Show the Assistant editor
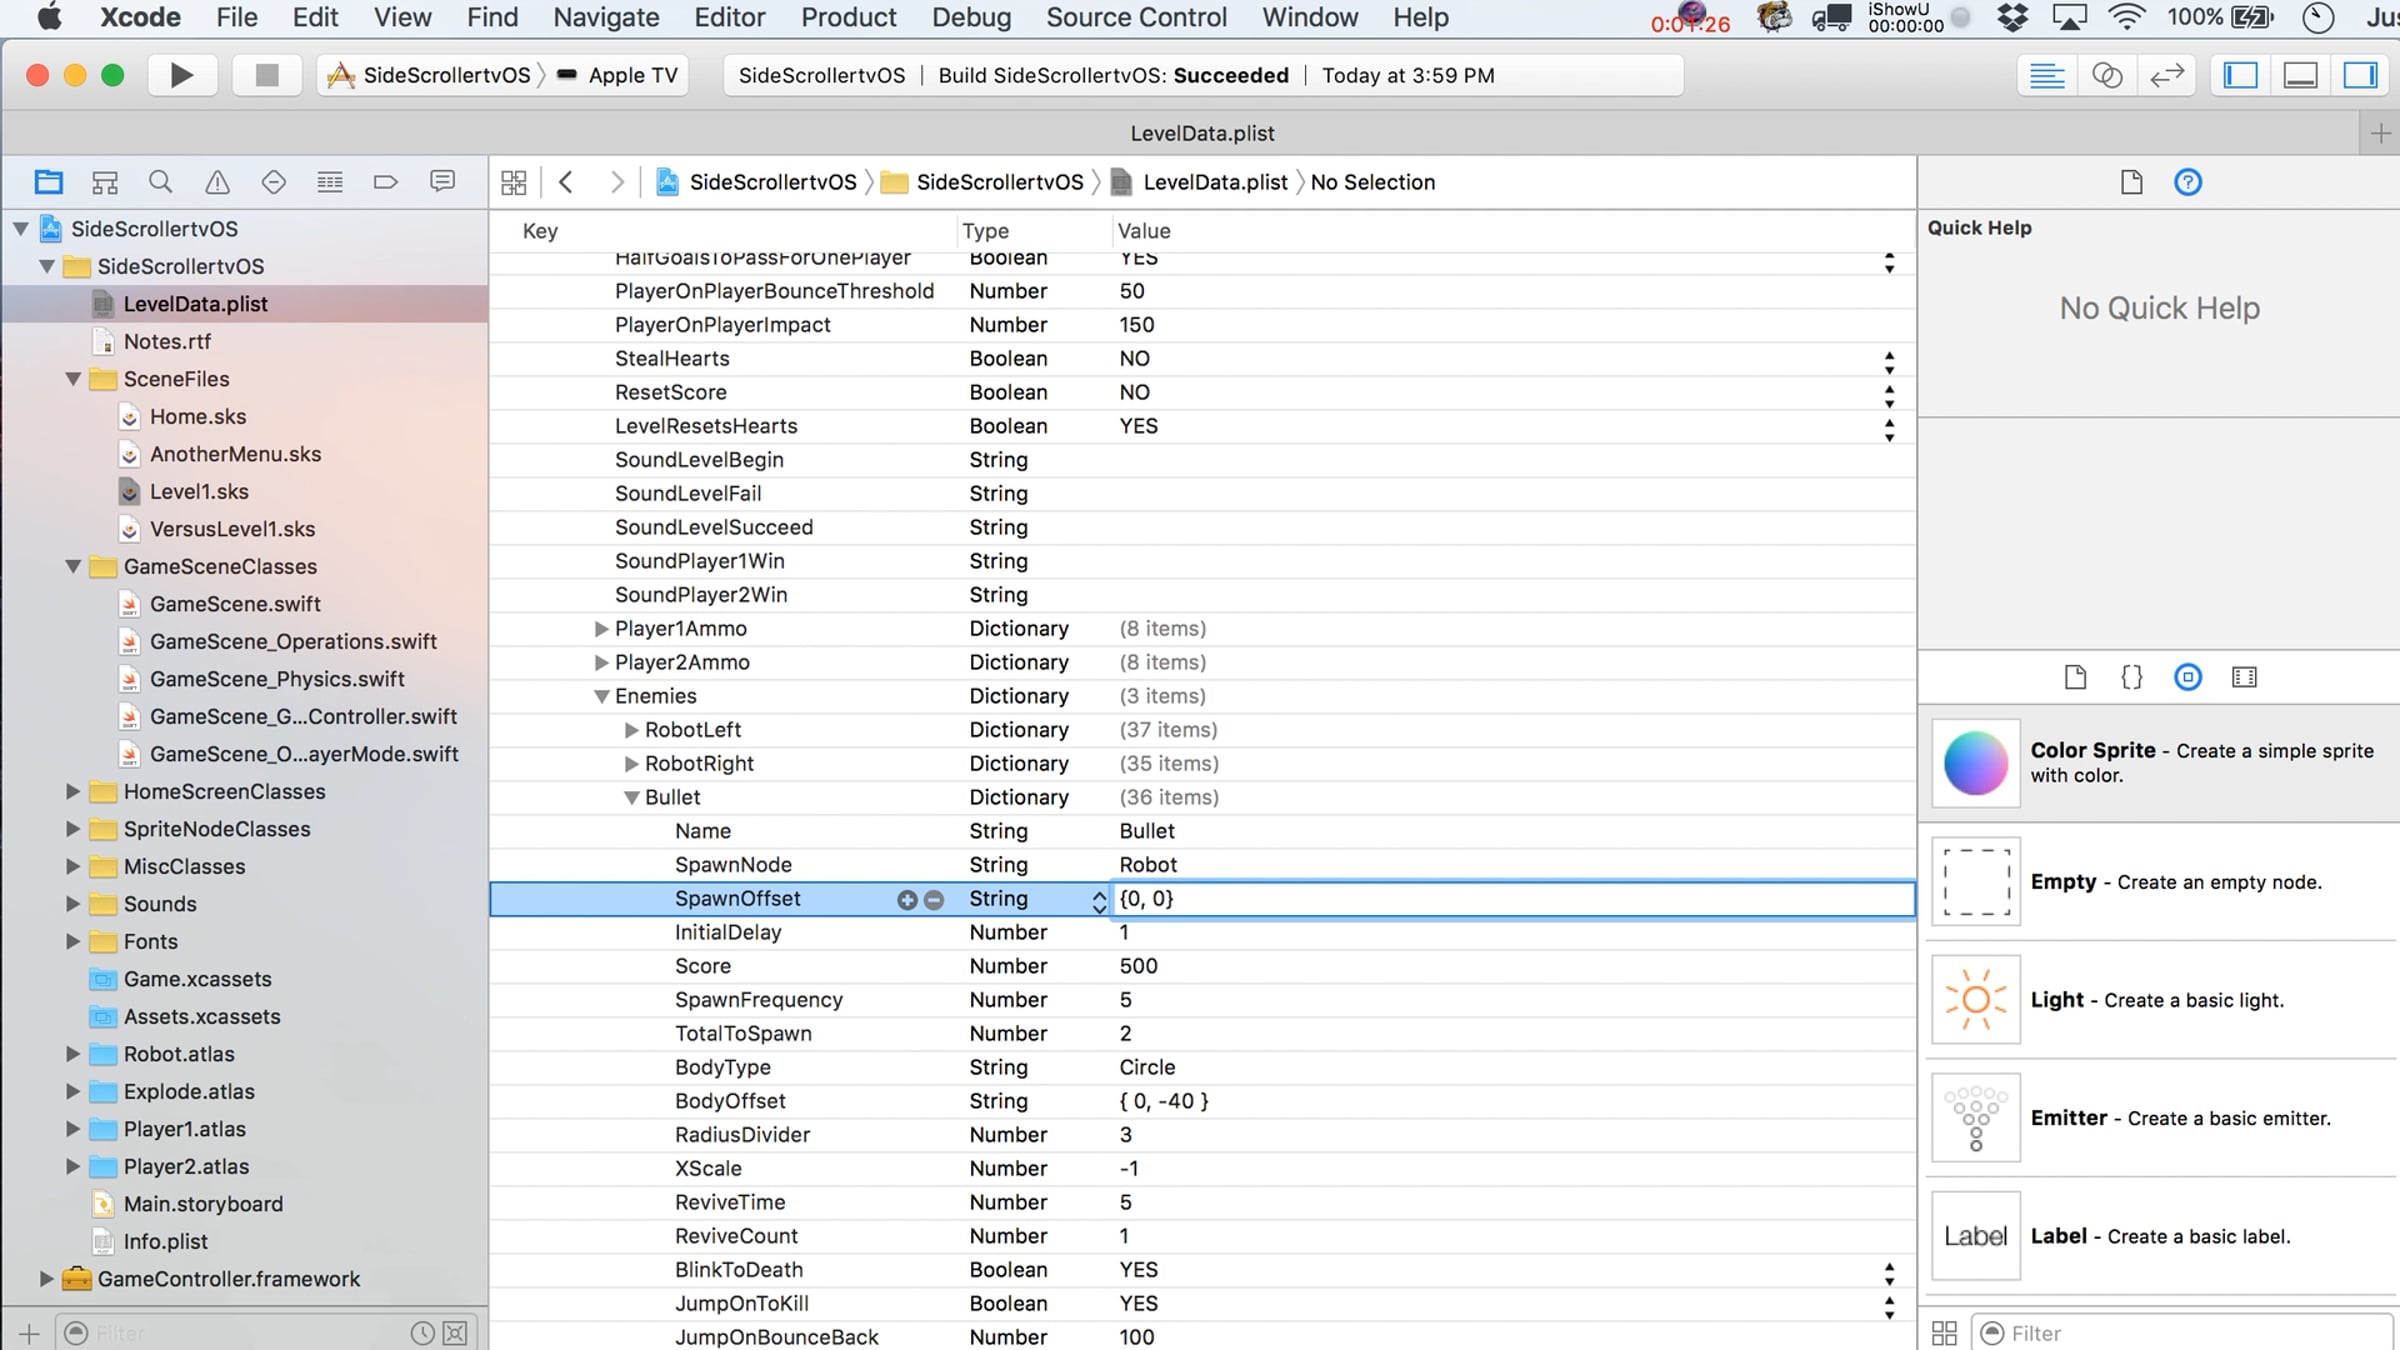Image resolution: width=2400 pixels, height=1350 pixels. point(2107,75)
